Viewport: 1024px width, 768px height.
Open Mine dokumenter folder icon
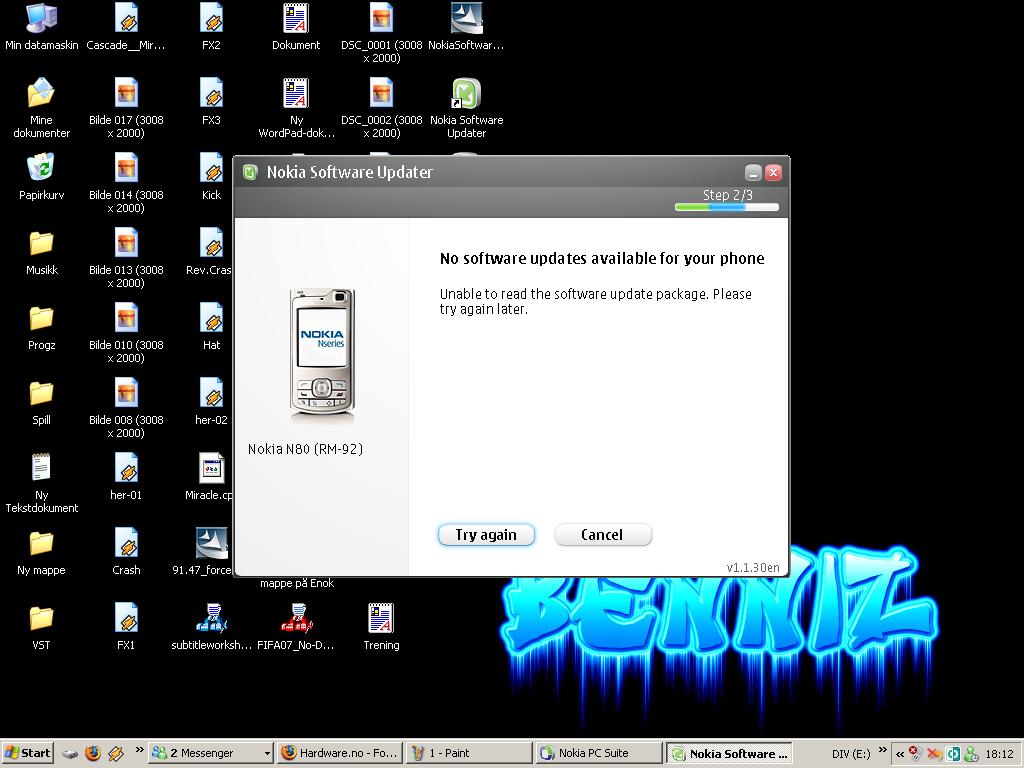tap(41, 108)
